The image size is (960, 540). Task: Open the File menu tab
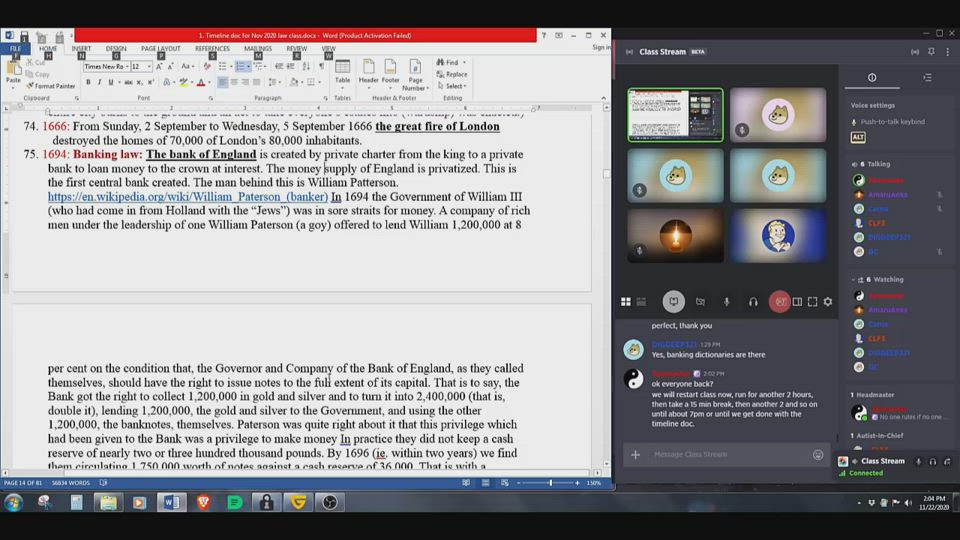pos(15,48)
